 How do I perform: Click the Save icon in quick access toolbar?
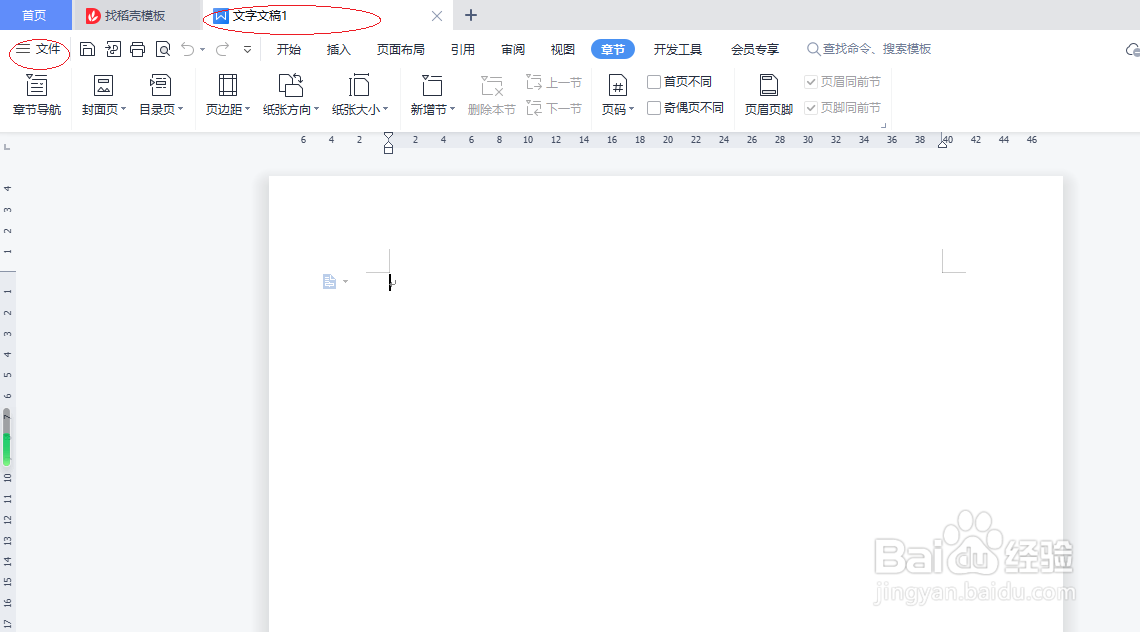[x=87, y=48]
